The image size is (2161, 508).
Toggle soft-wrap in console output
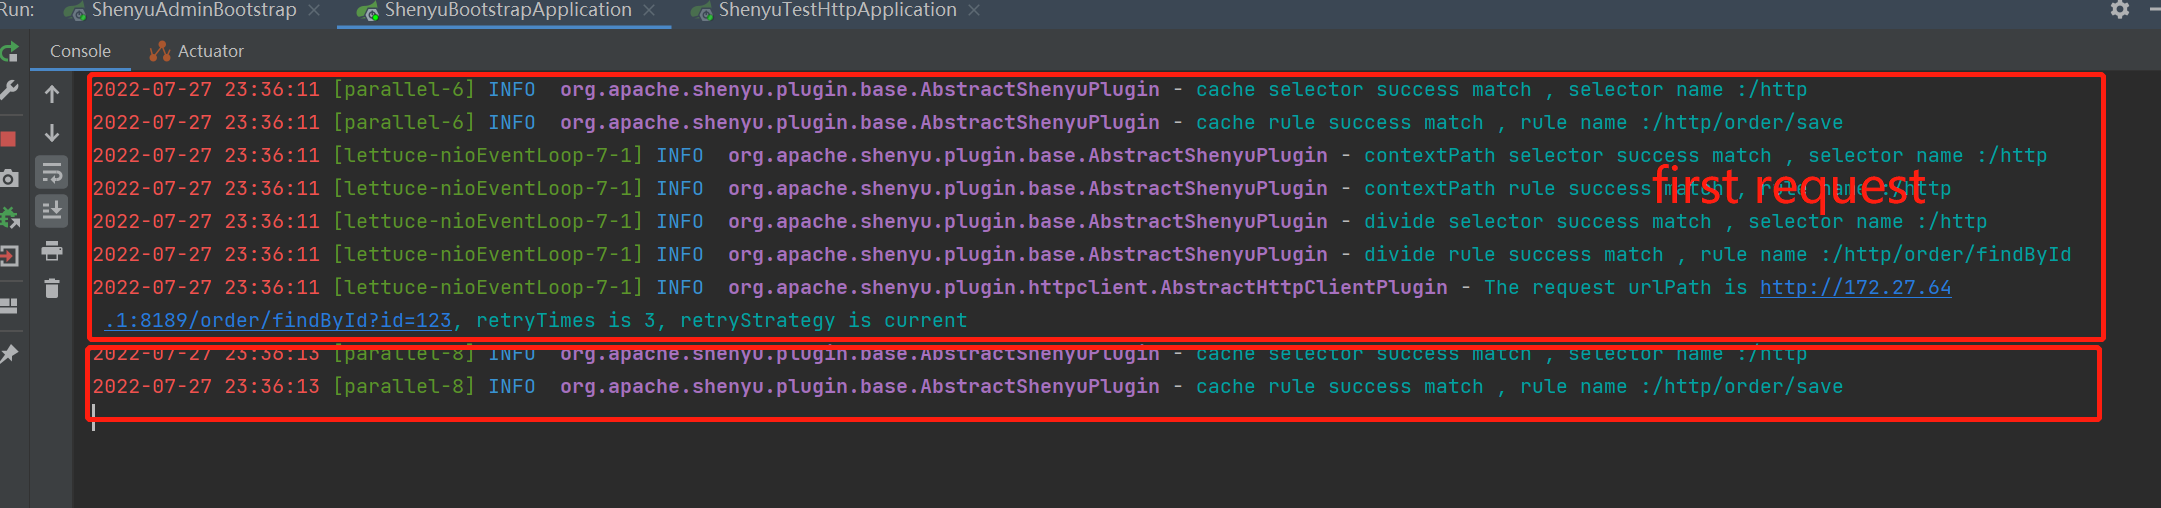pyautogui.click(x=52, y=172)
